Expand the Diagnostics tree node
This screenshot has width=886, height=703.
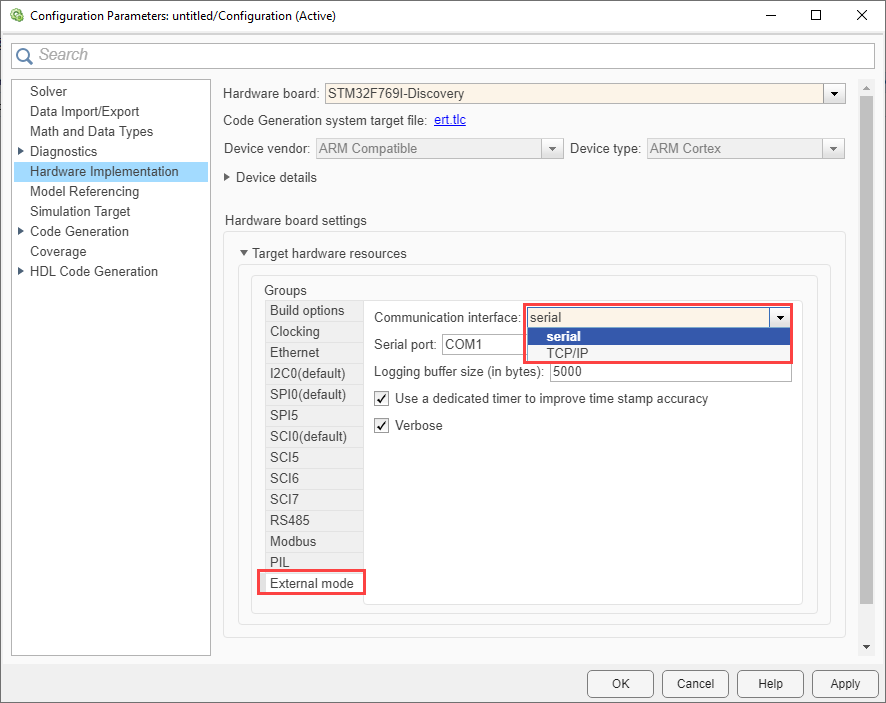pos(21,152)
